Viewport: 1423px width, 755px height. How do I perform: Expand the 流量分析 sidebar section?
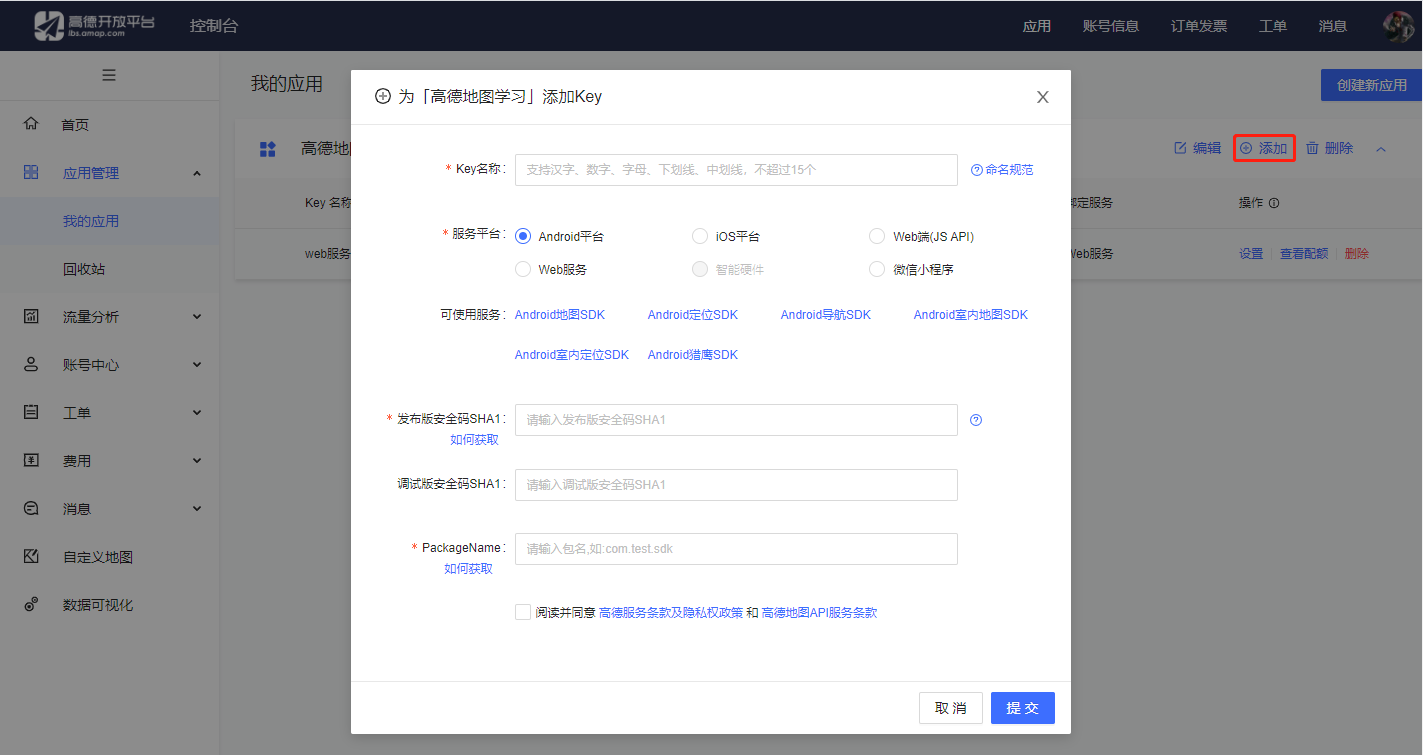click(x=196, y=317)
